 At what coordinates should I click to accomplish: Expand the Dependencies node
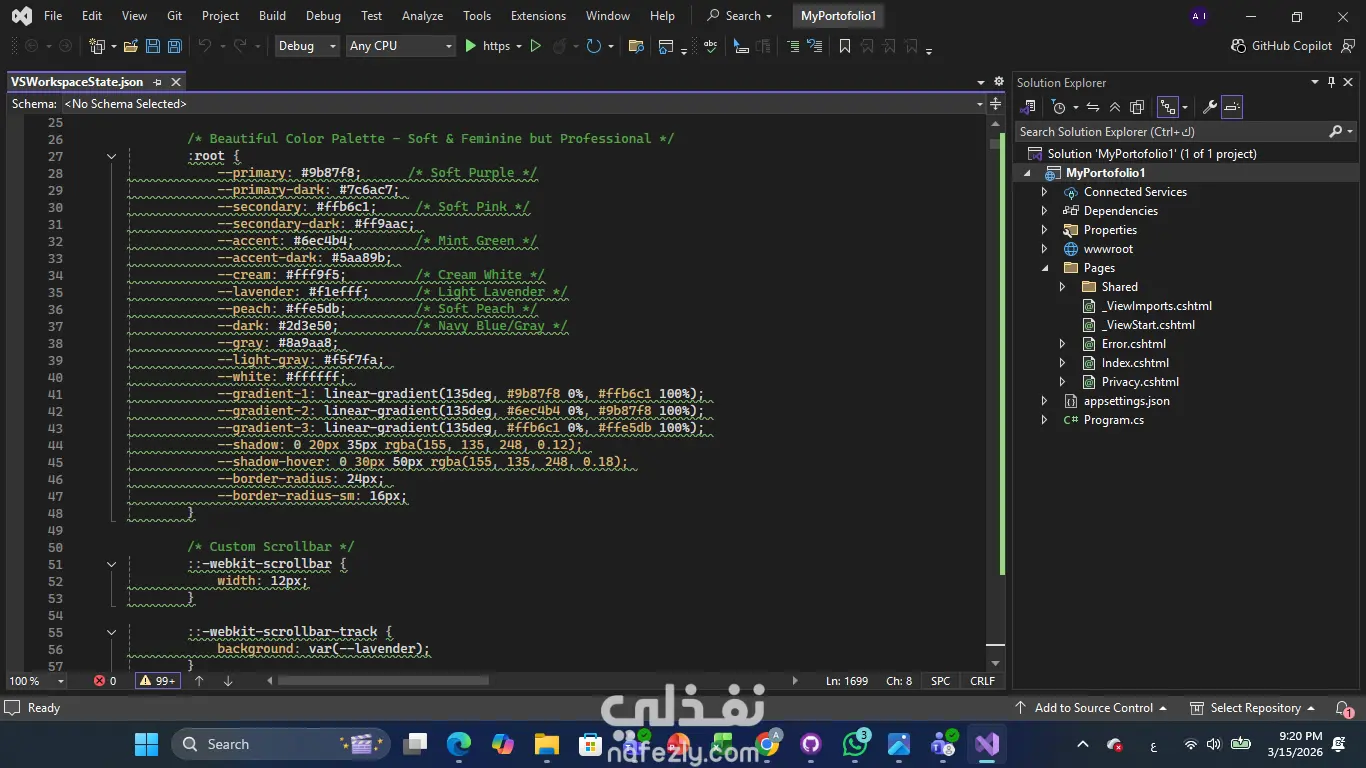(1044, 211)
